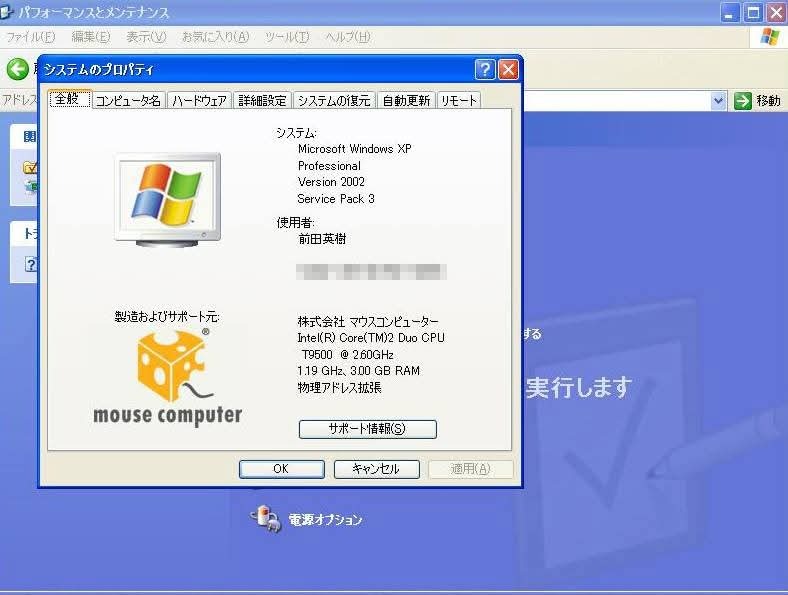Open the ツール(T) menu

coord(287,37)
